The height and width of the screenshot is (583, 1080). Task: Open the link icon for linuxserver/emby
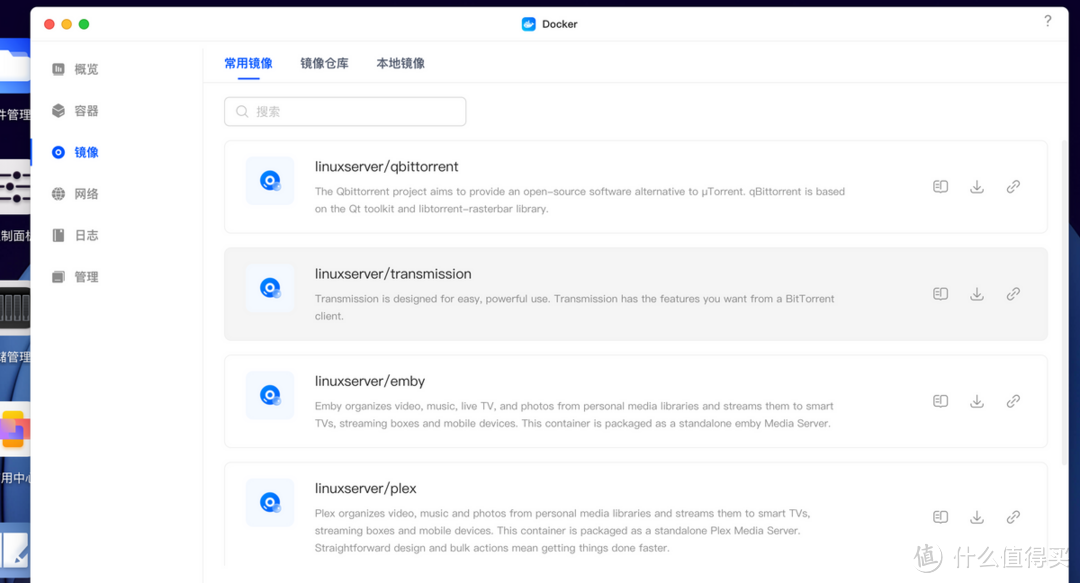pos(1013,400)
